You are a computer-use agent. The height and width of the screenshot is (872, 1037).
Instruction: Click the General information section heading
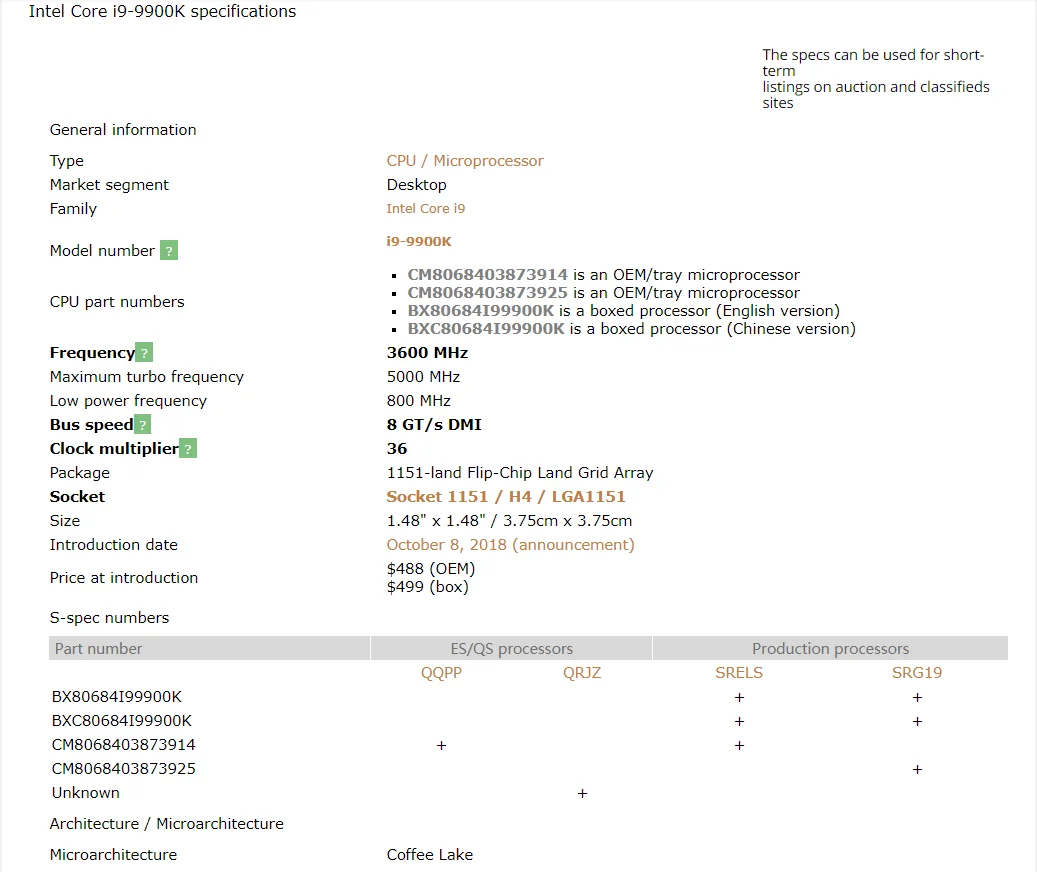pyautogui.click(x=123, y=130)
